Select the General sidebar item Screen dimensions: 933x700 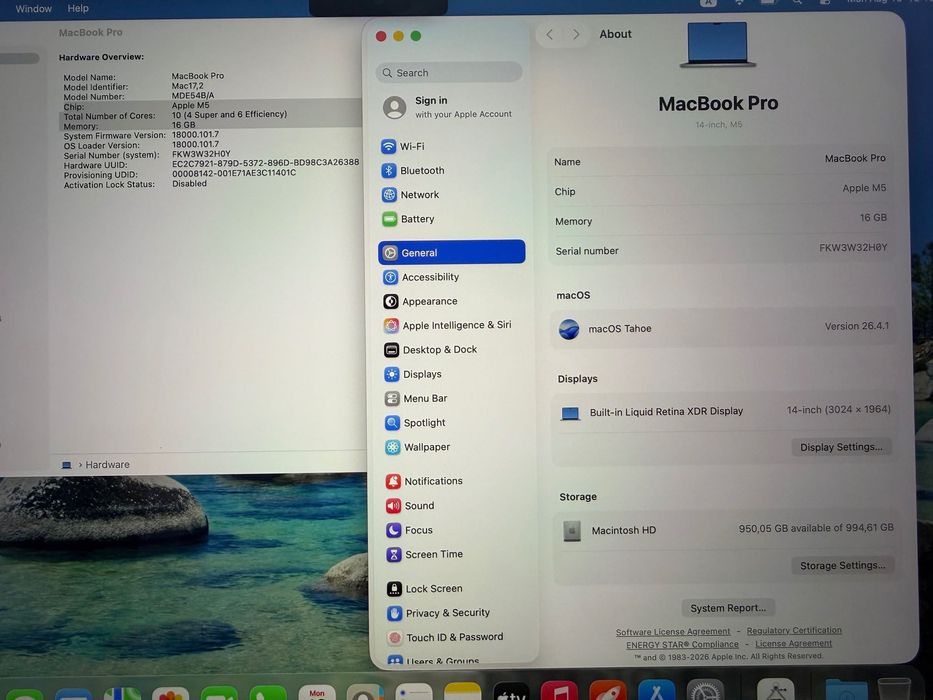pyautogui.click(x=452, y=252)
